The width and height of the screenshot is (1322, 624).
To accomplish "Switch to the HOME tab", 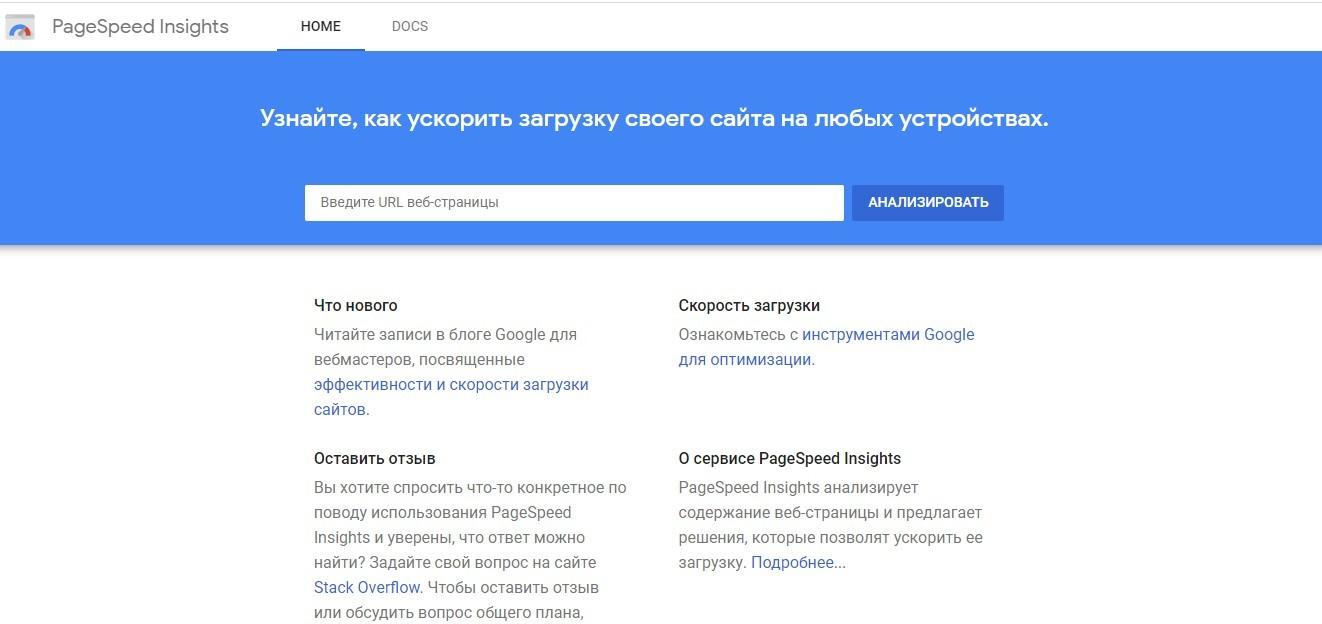I will pyautogui.click(x=321, y=27).
